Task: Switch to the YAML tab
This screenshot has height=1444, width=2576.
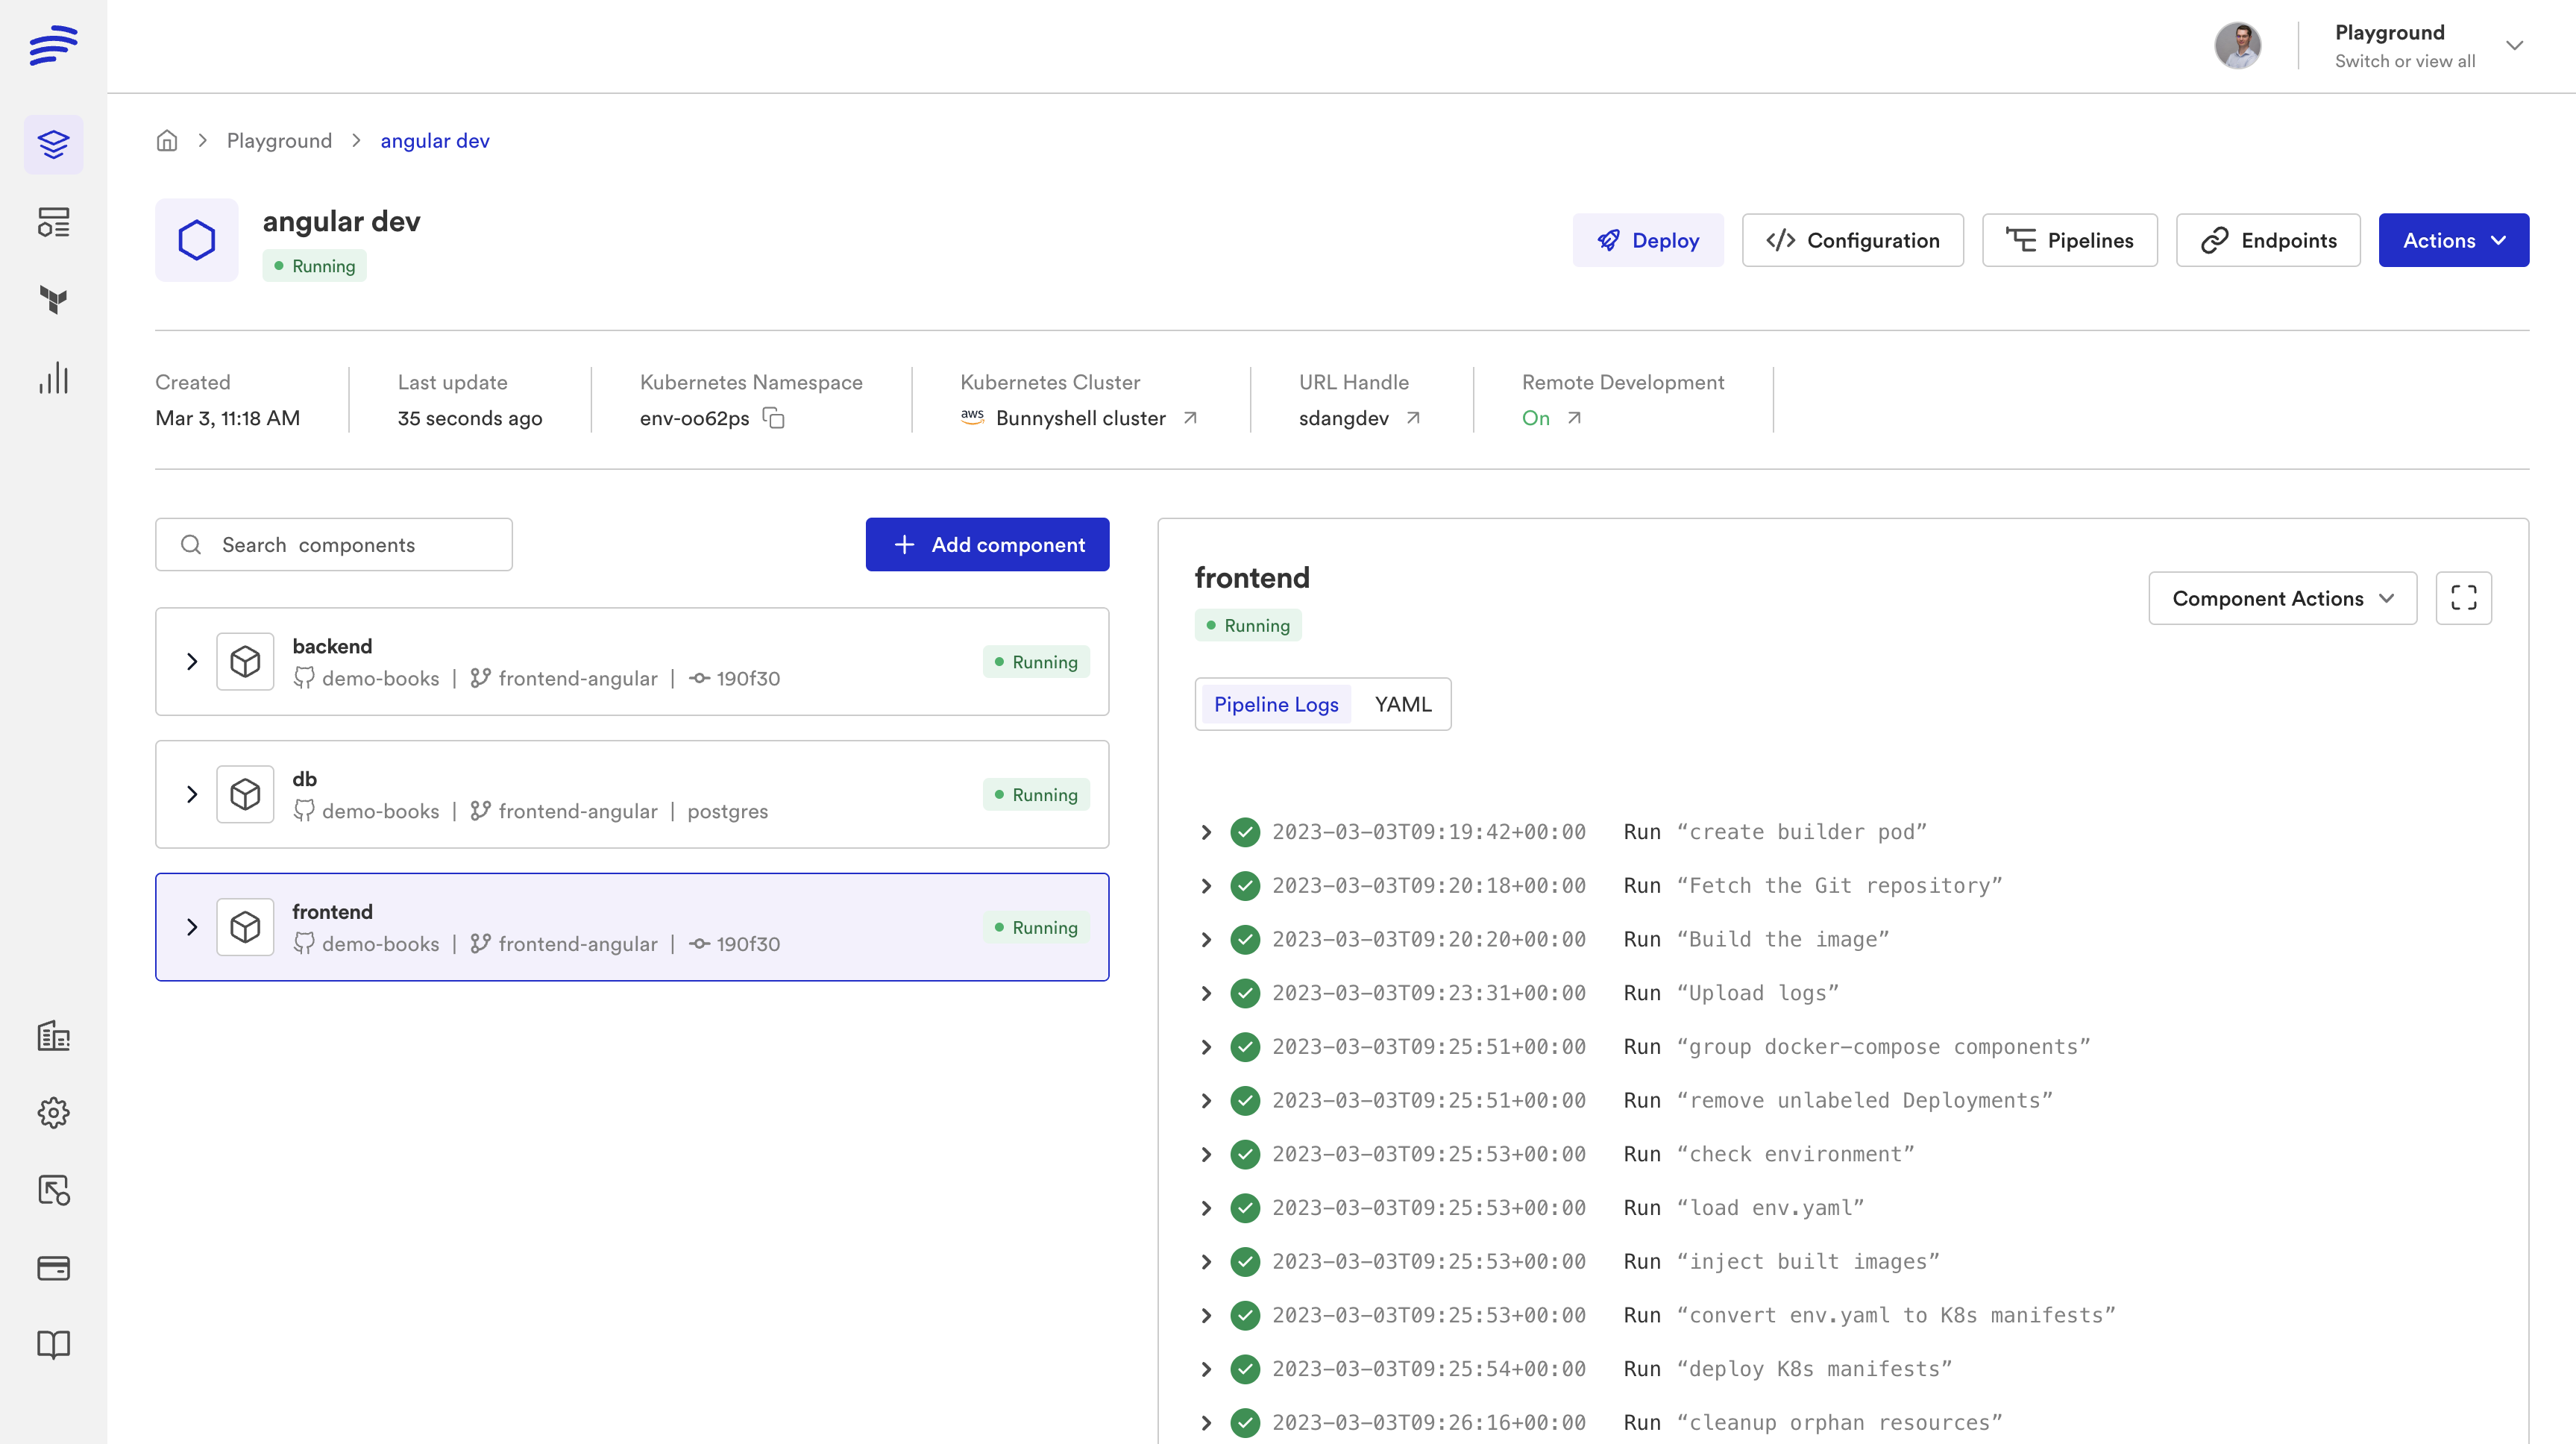Action: (1402, 704)
